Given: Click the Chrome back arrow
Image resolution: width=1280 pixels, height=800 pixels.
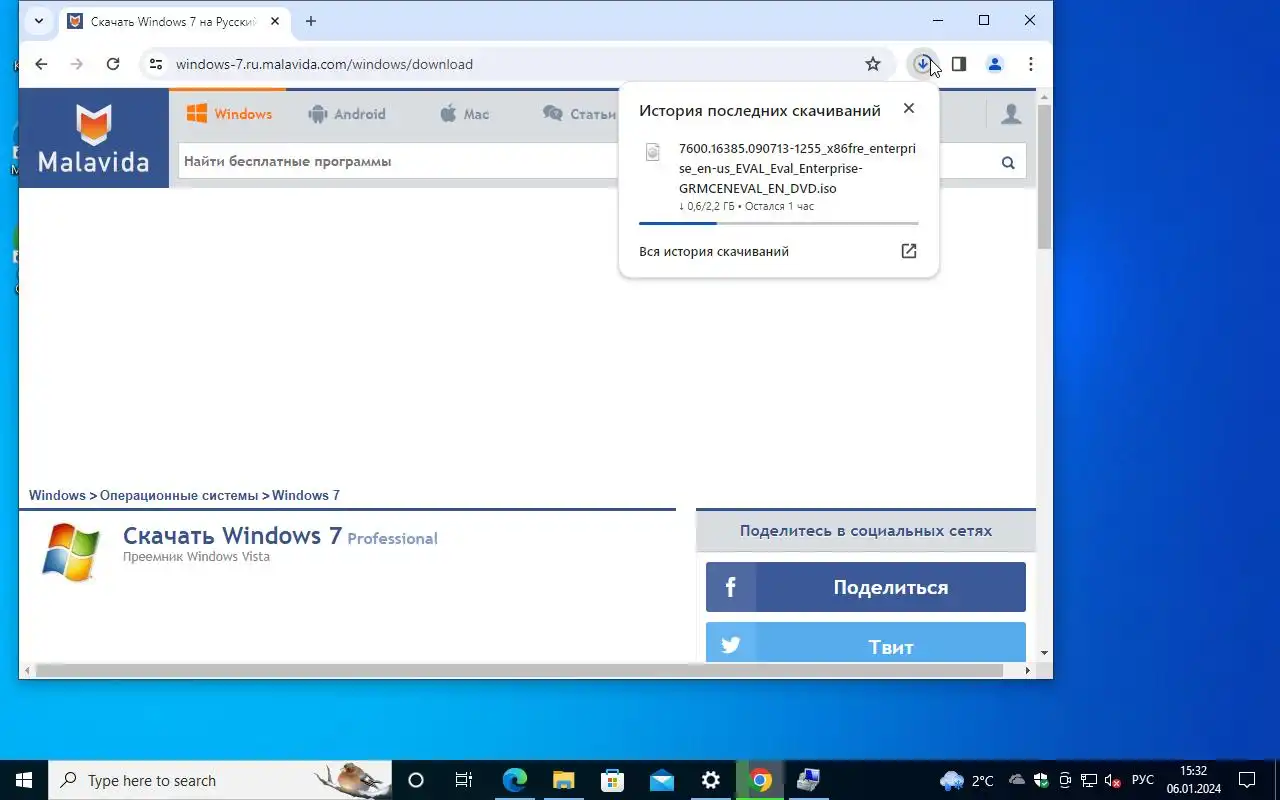Looking at the screenshot, I should (x=41, y=64).
